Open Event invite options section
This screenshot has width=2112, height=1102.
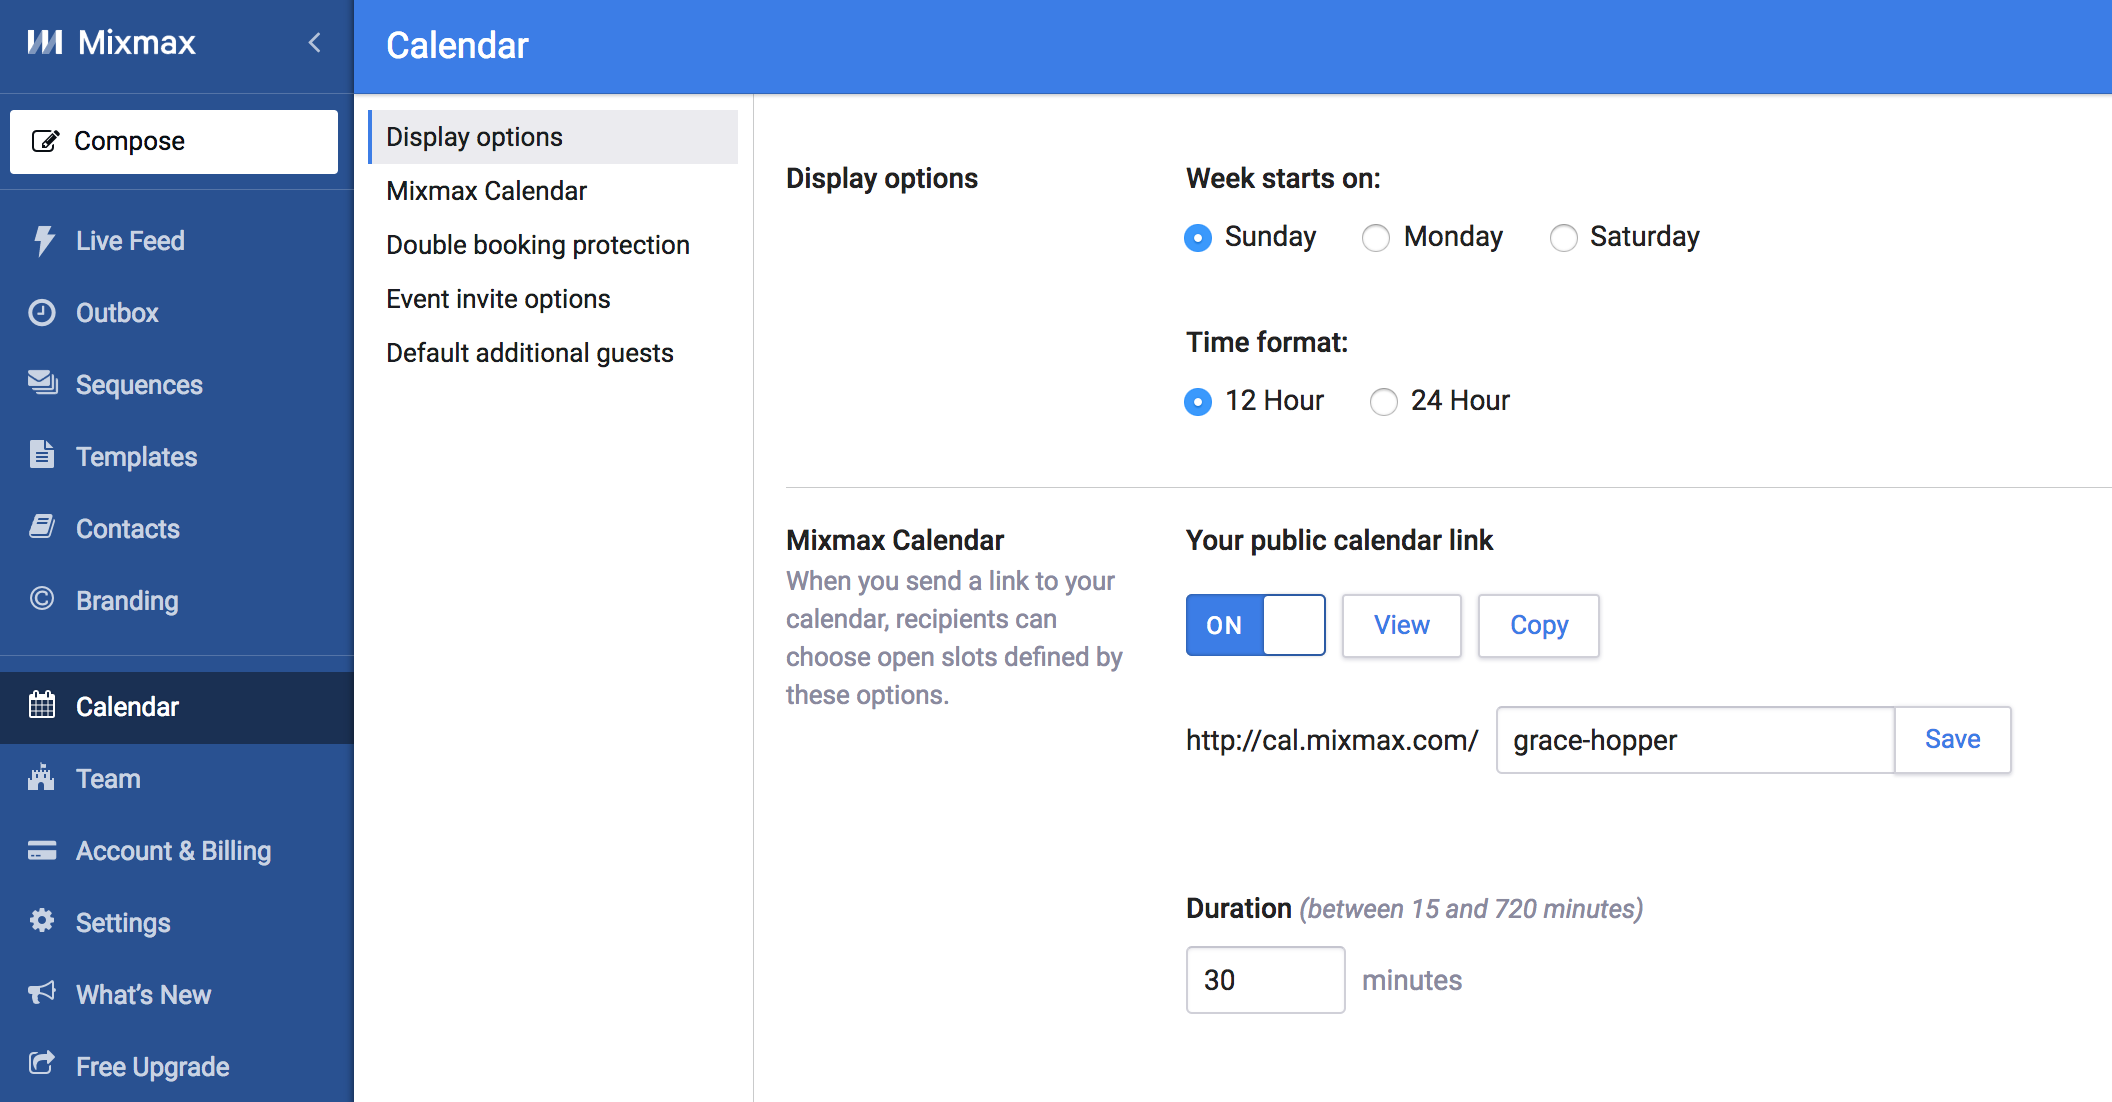[x=498, y=299]
